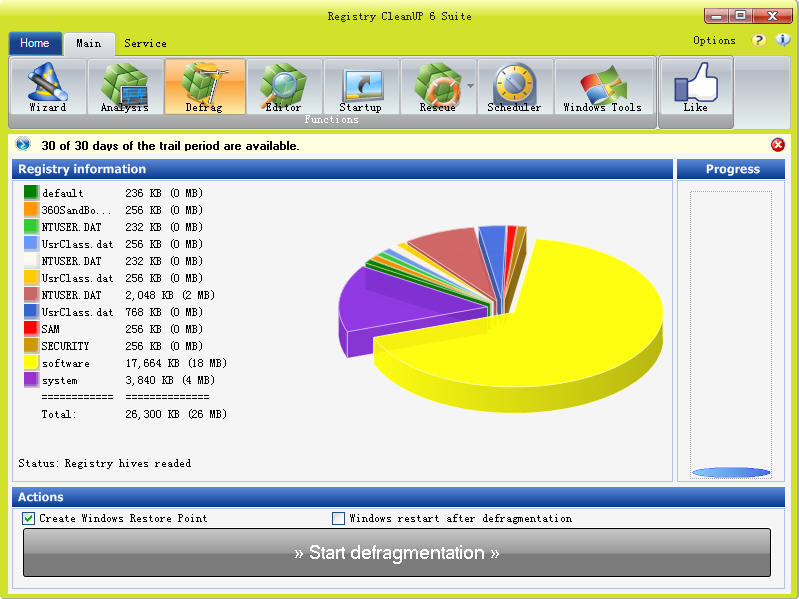Switch to the Home tab
The height and width of the screenshot is (599, 799).
(35, 43)
